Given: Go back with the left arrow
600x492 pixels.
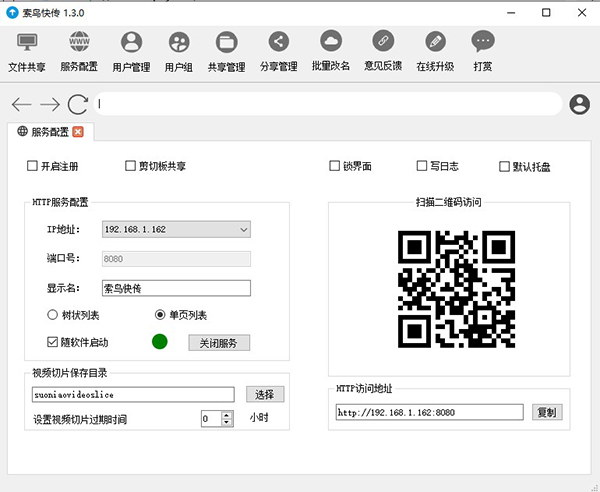Looking at the screenshot, I should 21,104.
